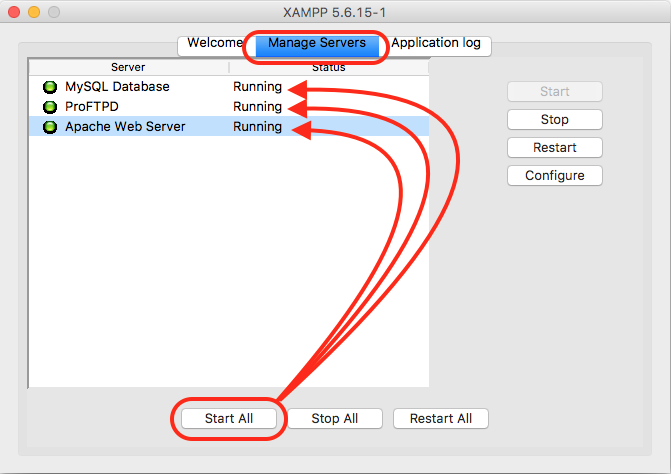Restart the selected server
The width and height of the screenshot is (671, 474).
(555, 148)
